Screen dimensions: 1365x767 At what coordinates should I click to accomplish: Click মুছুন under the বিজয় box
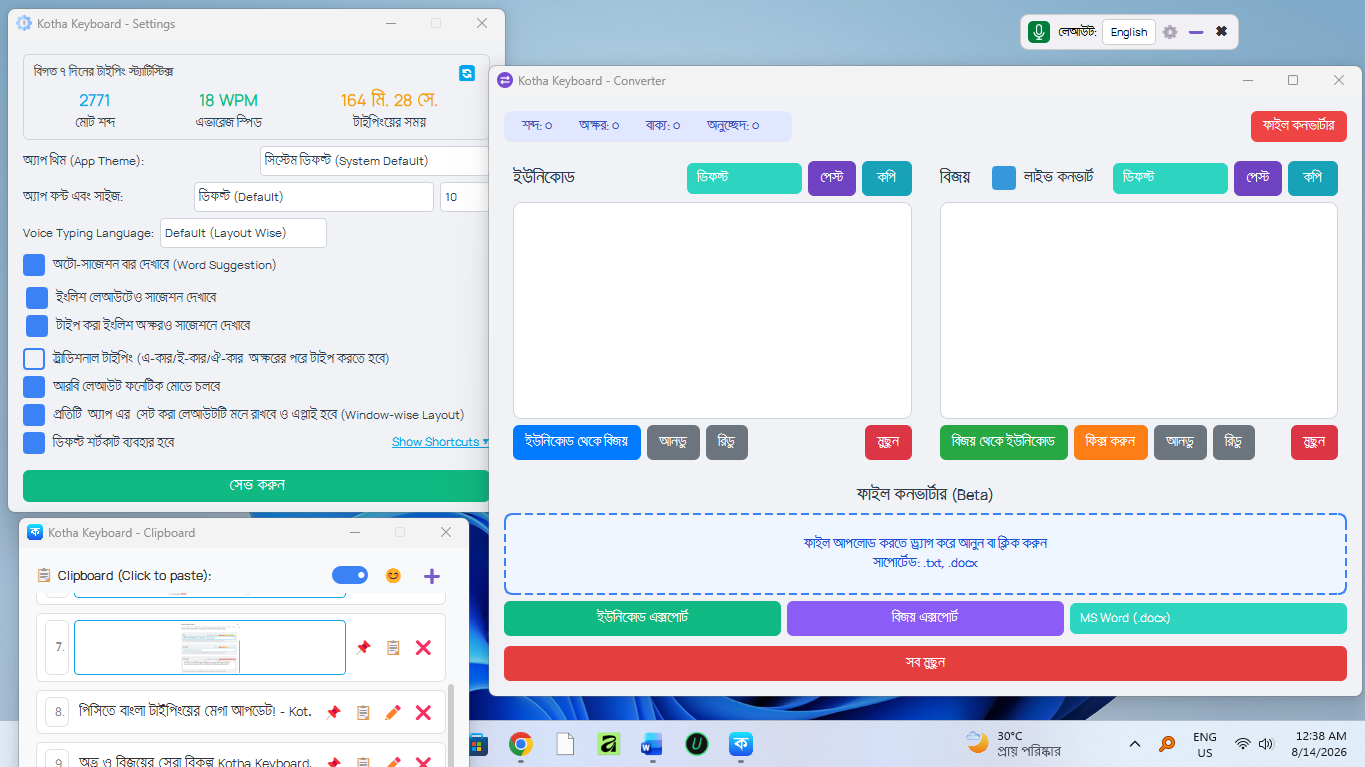(1314, 443)
